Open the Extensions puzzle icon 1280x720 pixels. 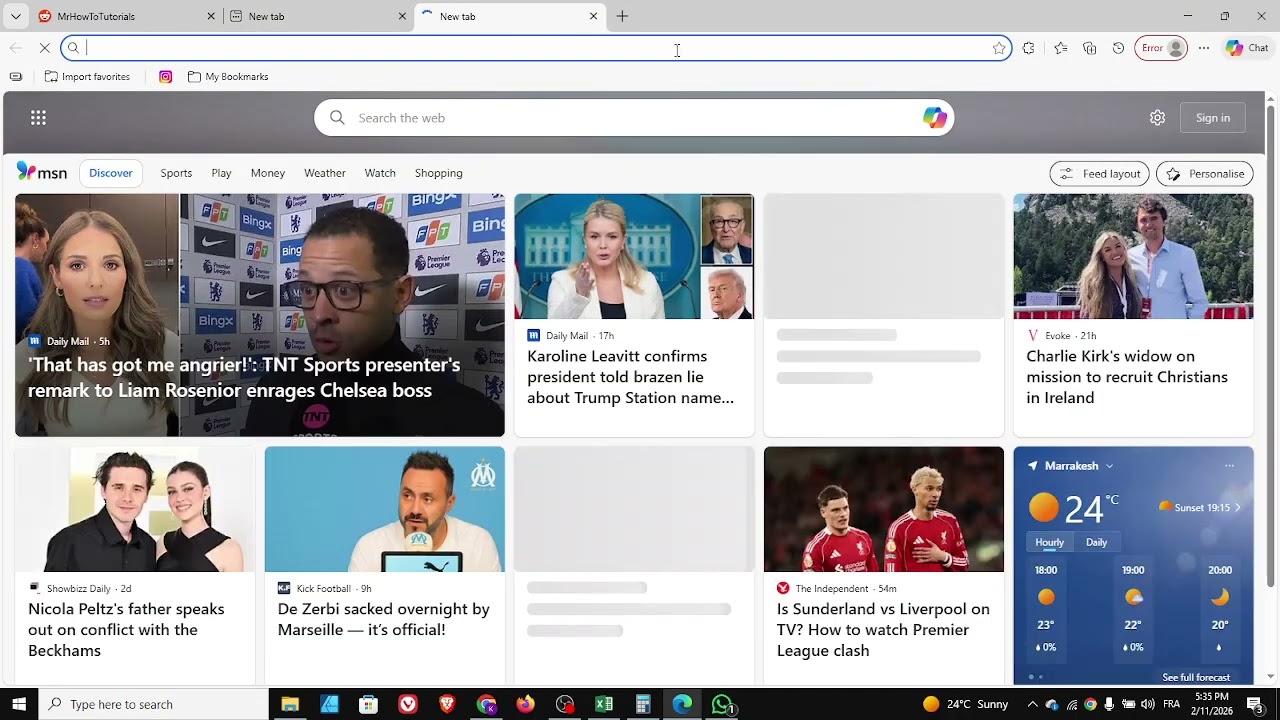pos(1028,48)
